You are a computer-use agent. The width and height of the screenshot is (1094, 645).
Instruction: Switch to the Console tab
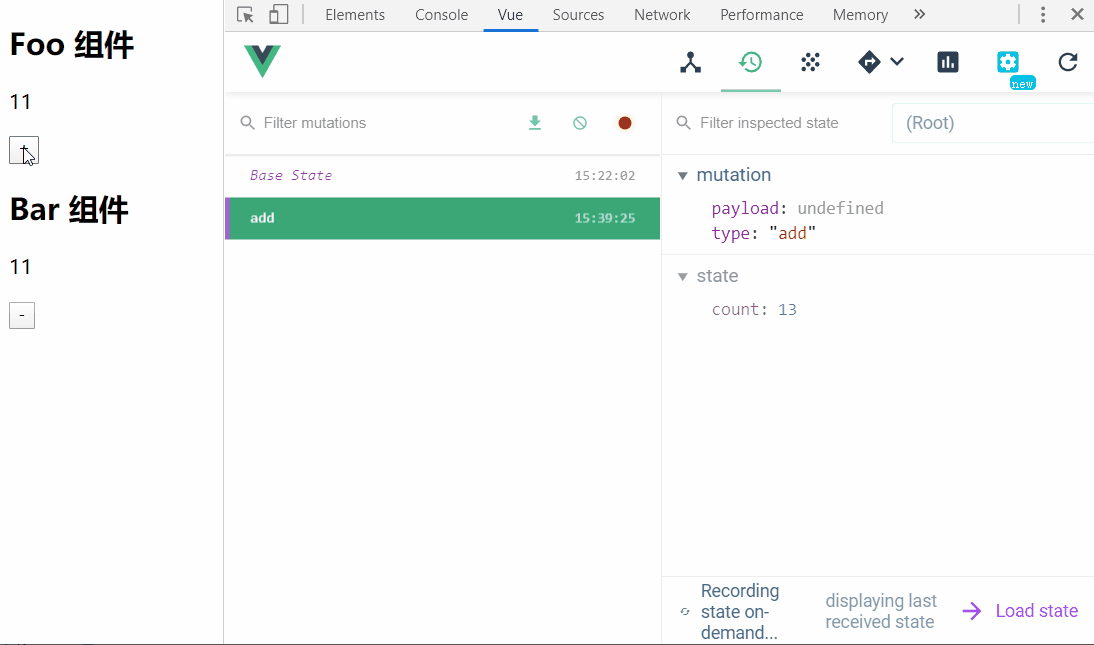(441, 15)
